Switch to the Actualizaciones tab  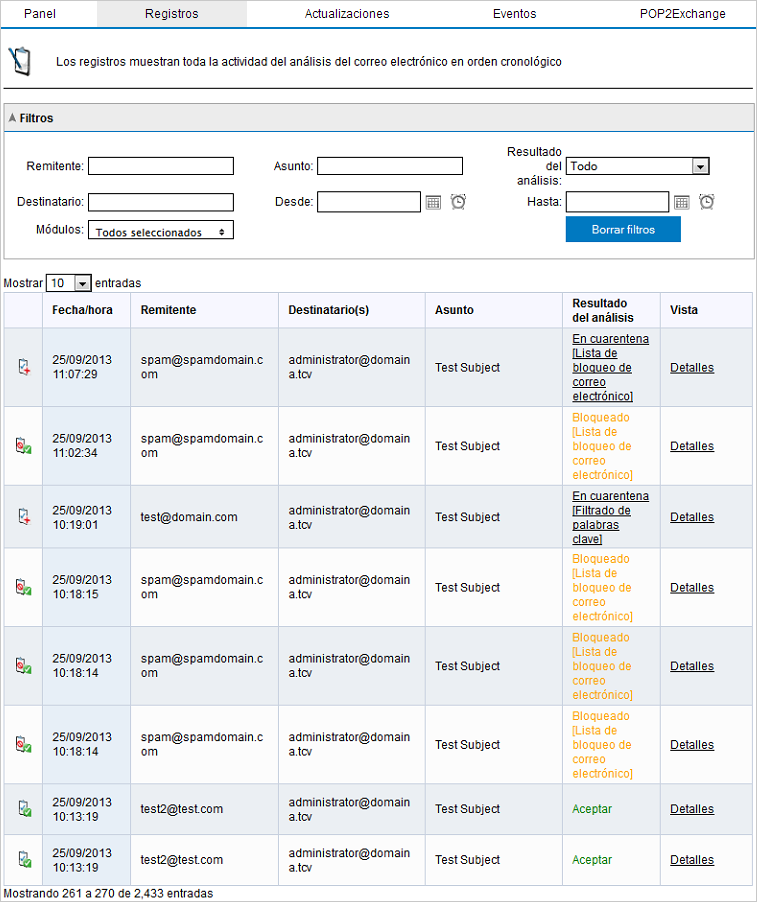(x=347, y=14)
